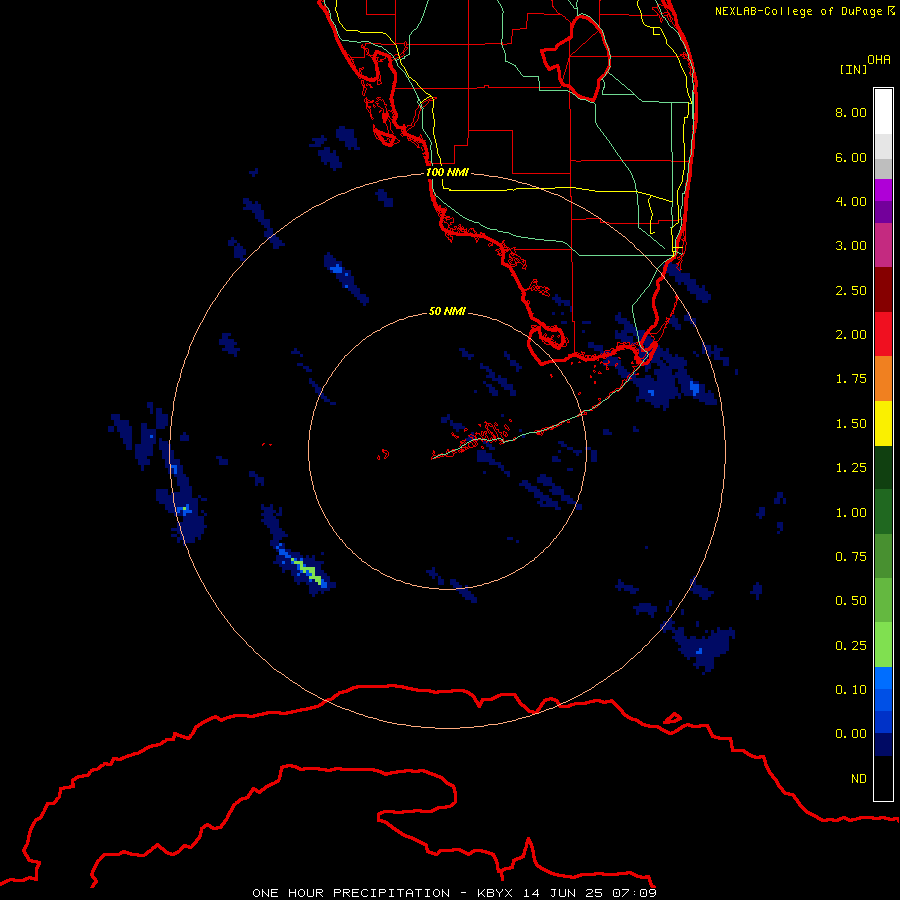Select the 1.00 legend value
Screen dimensions: 900x900
coord(851,513)
